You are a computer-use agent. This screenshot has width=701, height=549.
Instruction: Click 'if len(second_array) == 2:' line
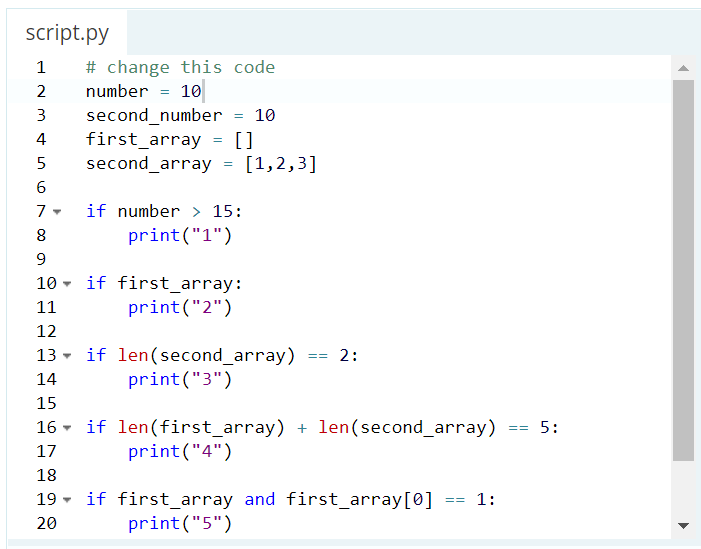pyautogui.click(x=222, y=355)
